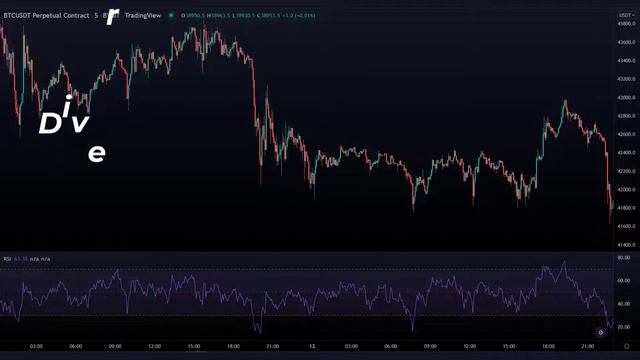Click the scroll to latest bar arrow icon

coord(600,333)
